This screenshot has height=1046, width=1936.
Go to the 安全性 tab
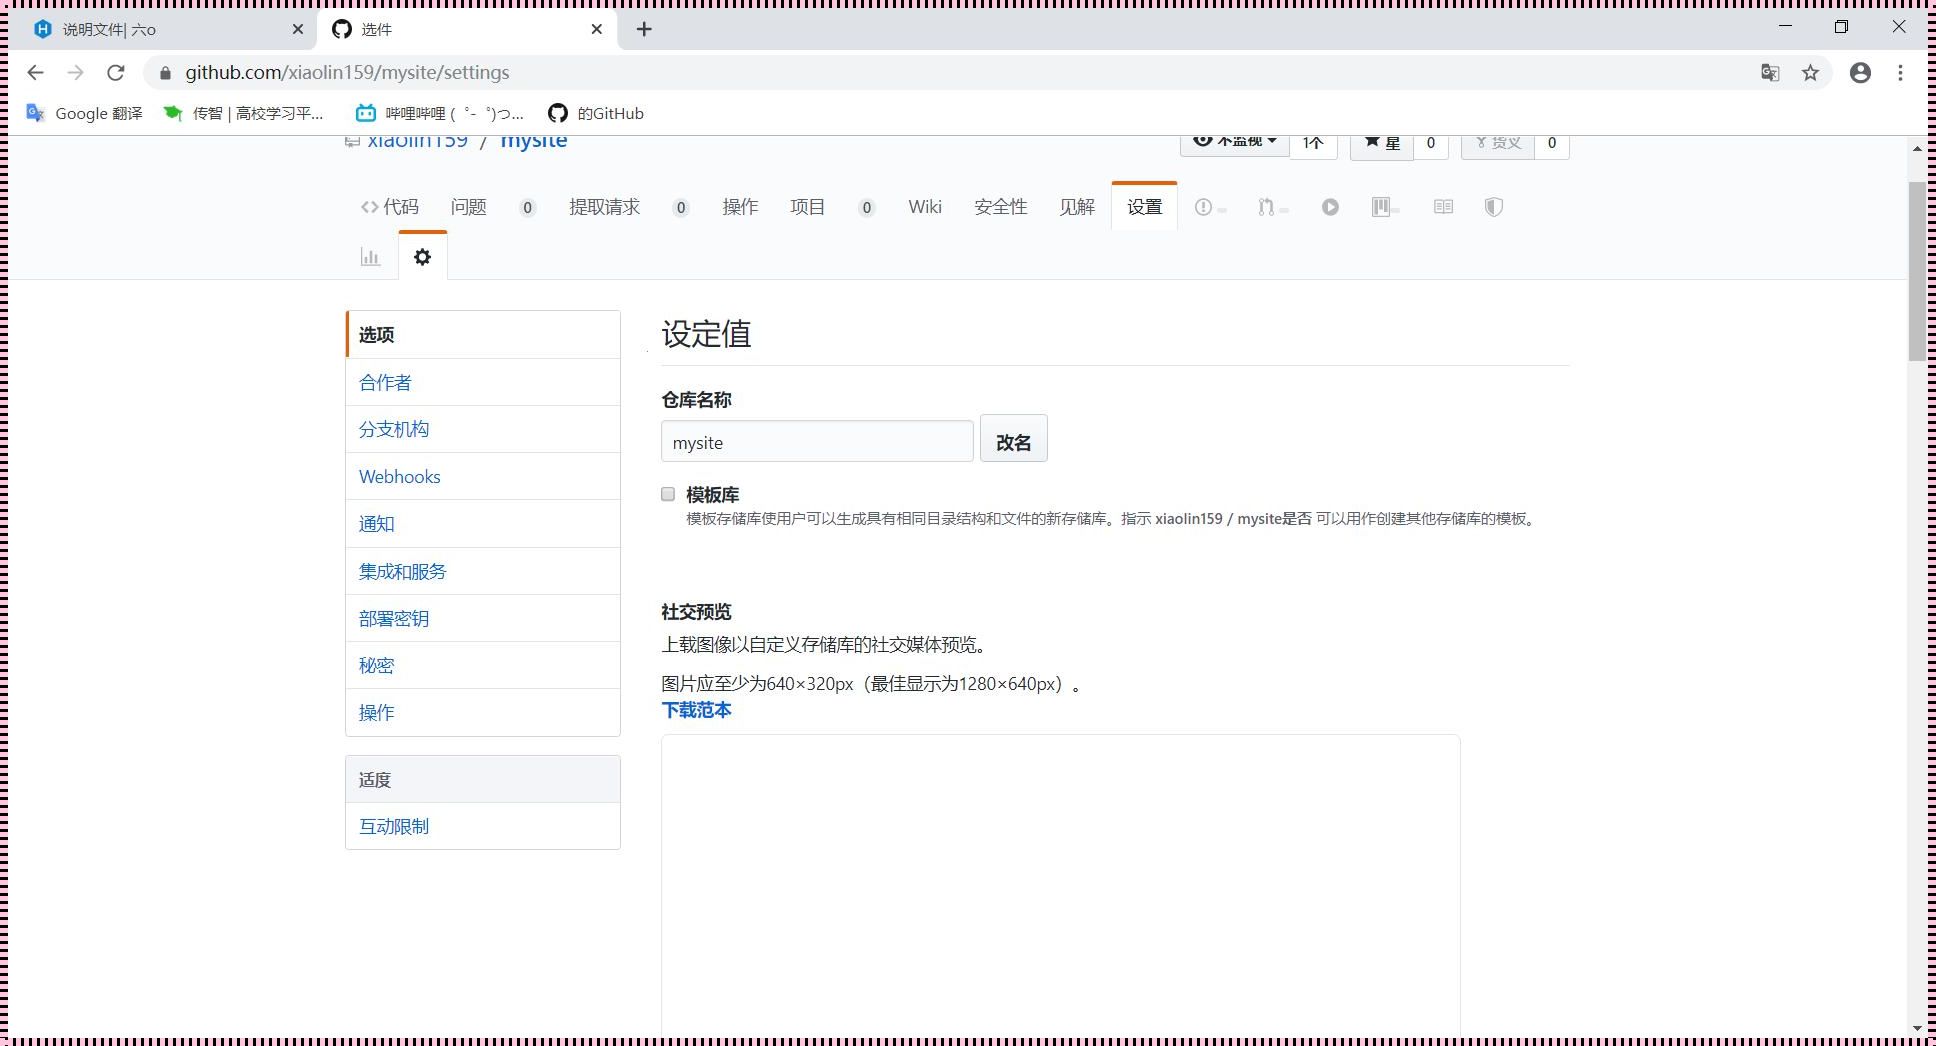pyautogui.click(x=1001, y=207)
